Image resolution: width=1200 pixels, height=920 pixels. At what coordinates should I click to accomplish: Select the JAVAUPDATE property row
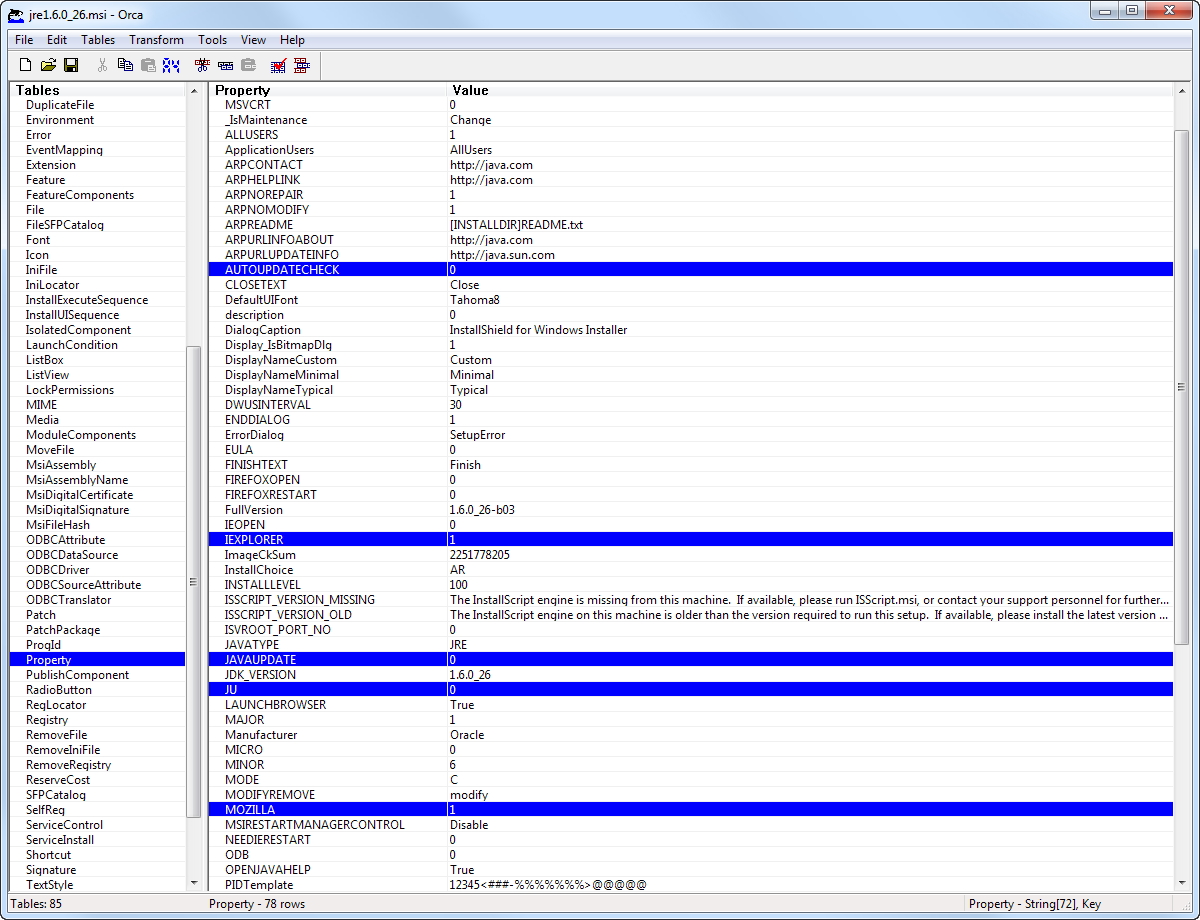point(691,660)
